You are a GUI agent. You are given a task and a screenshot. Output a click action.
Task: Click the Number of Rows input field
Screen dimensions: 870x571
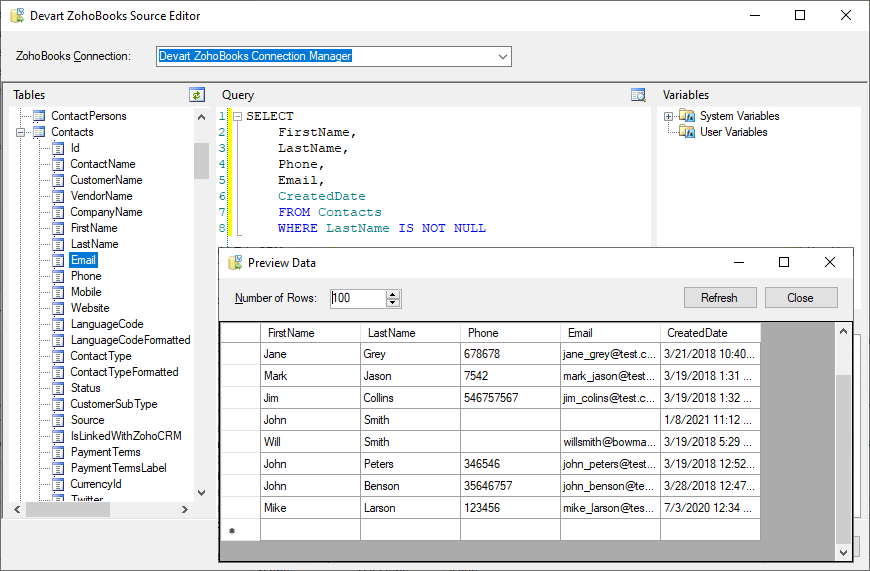coord(357,298)
